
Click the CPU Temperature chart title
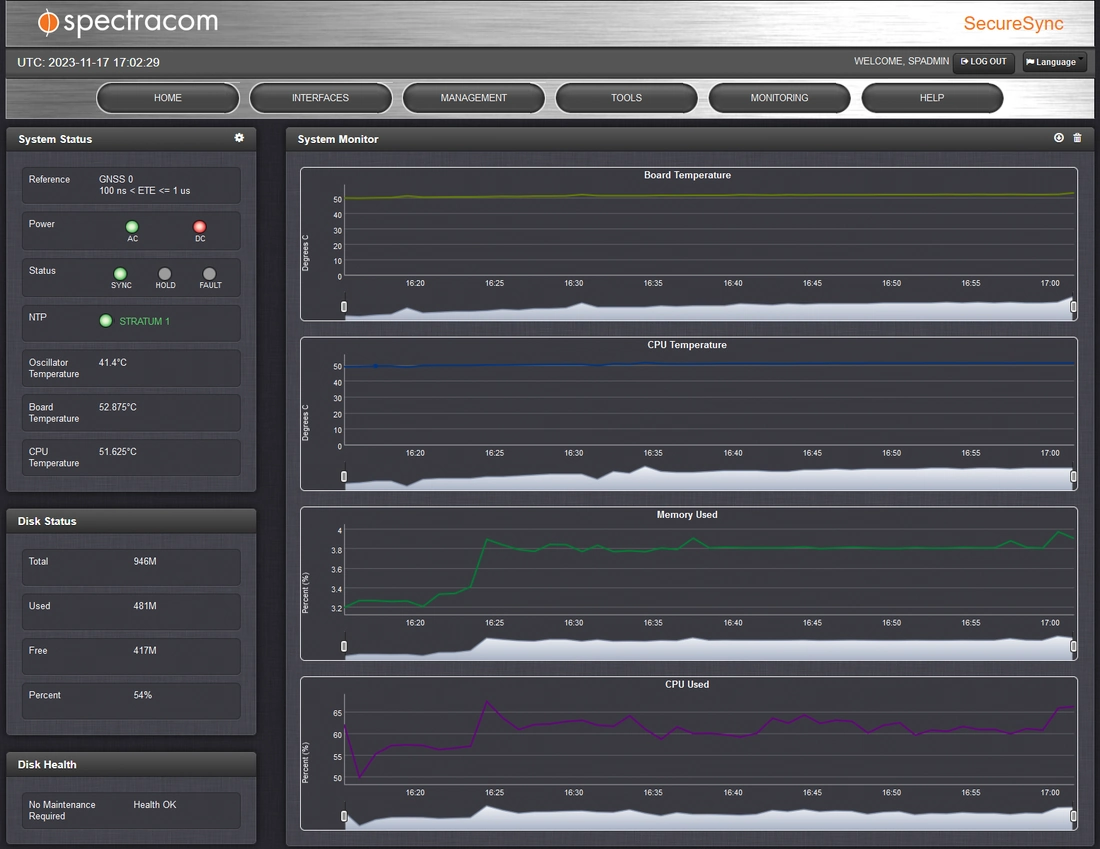pos(687,345)
